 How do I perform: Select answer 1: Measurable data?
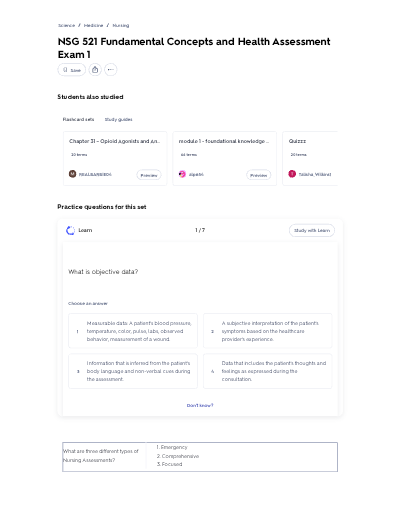point(133,331)
